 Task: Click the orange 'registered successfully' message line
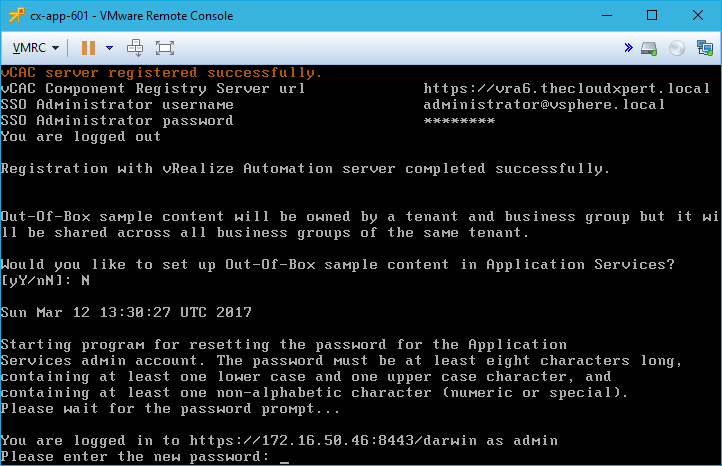[x=162, y=73]
